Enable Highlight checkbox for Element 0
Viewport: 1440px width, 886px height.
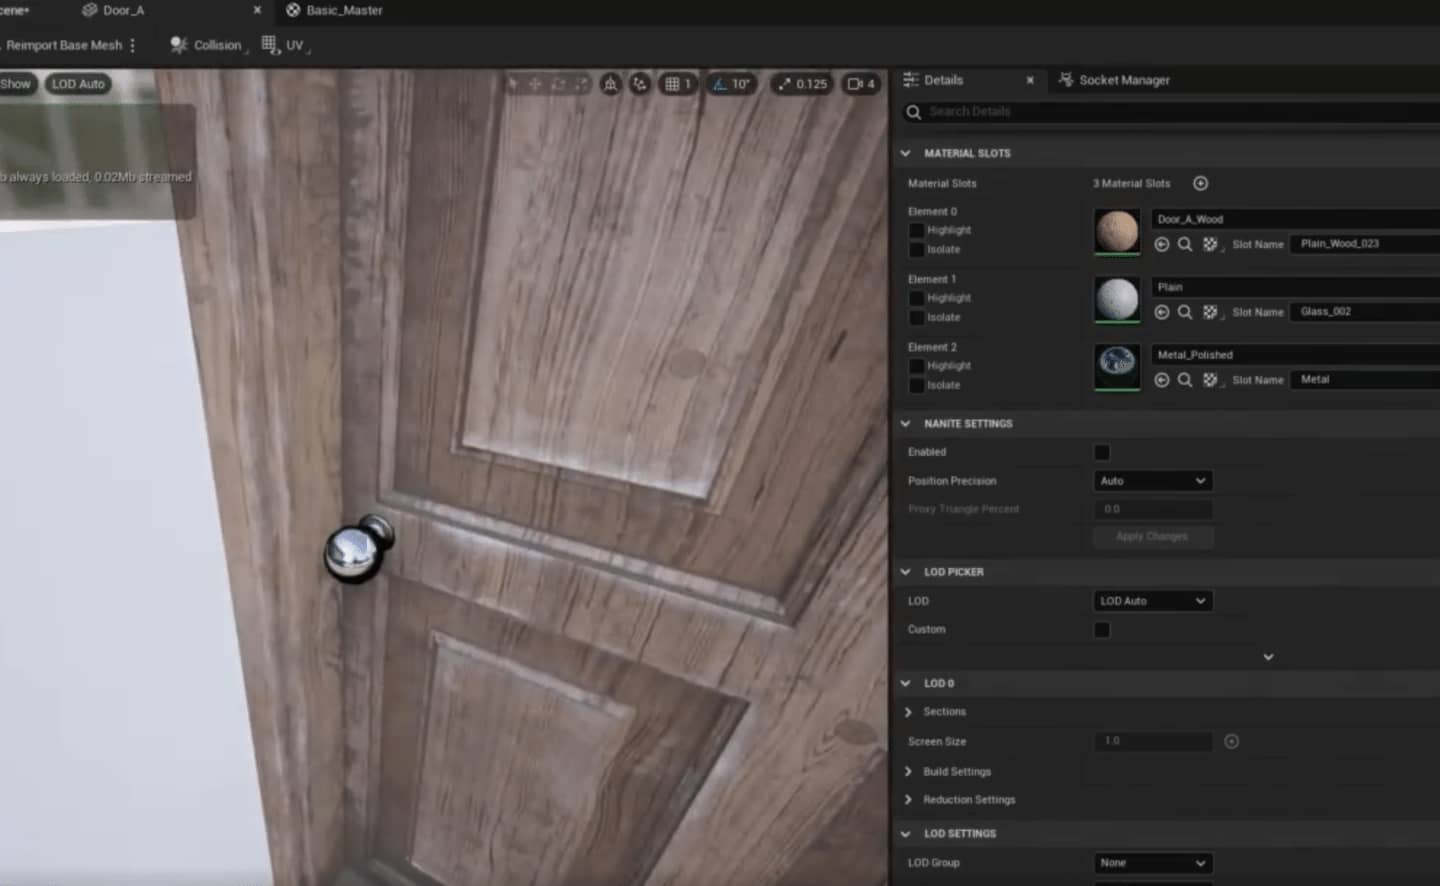[x=916, y=230]
